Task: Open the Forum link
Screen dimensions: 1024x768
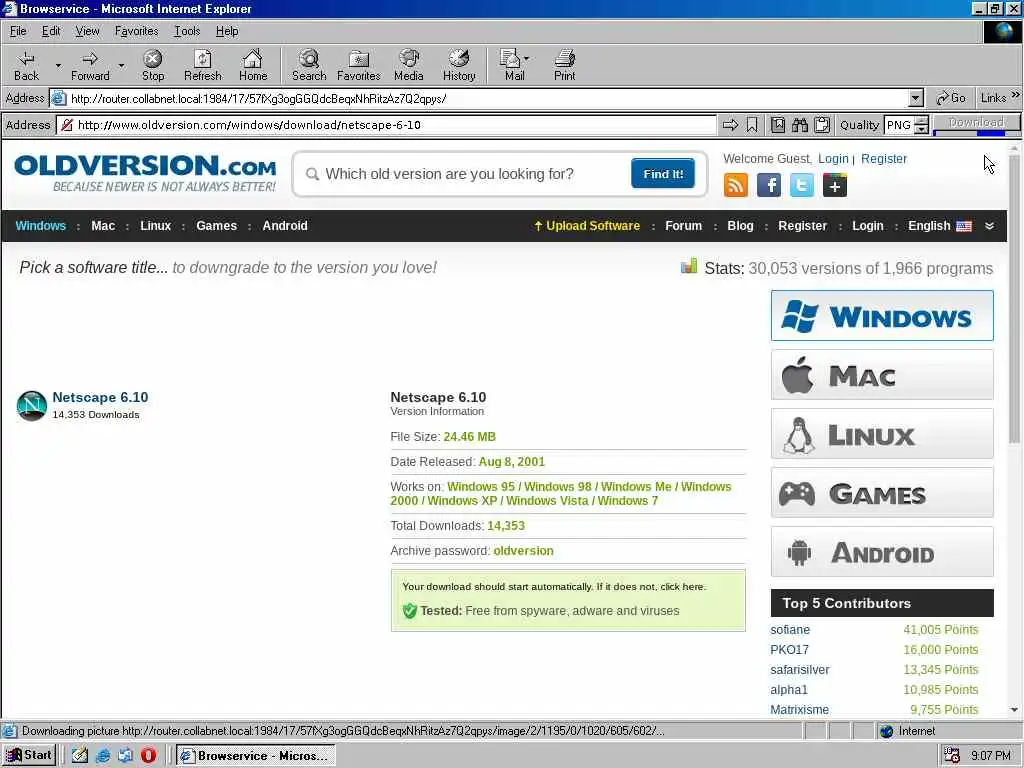Action: [x=683, y=226]
